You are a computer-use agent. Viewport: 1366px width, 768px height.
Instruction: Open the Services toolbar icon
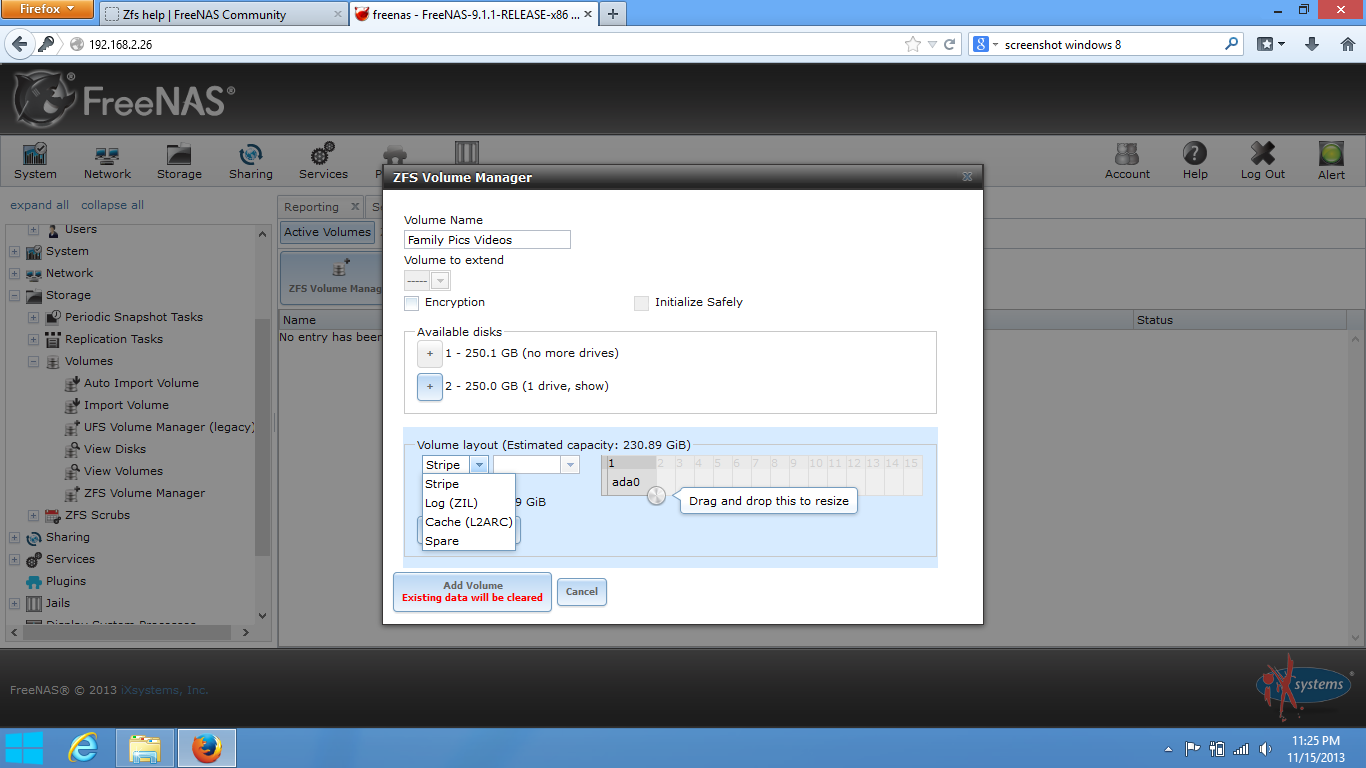tap(323, 161)
